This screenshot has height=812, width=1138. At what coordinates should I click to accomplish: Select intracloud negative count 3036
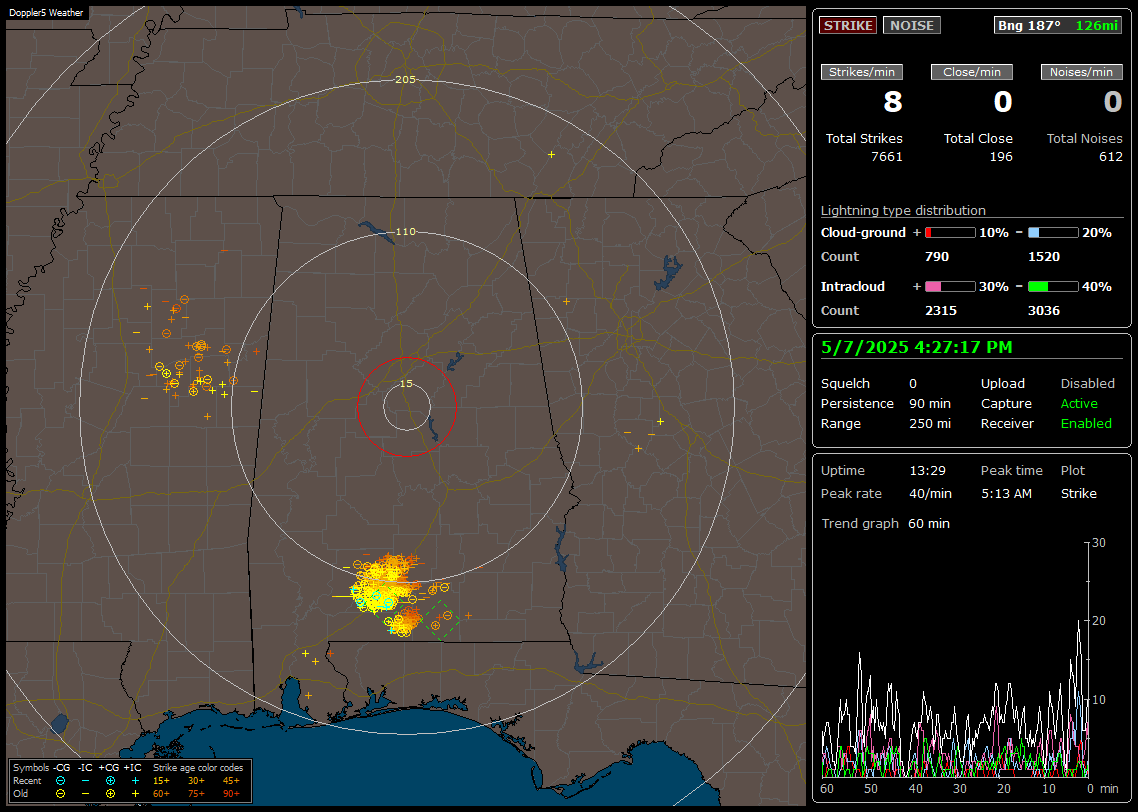coord(1044,311)
